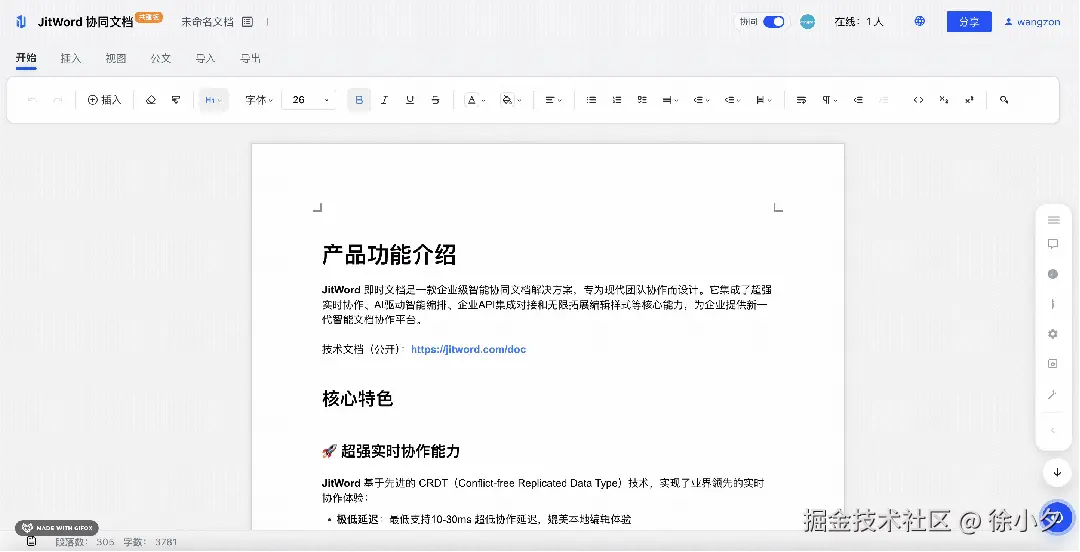Image resolution: width=1080 pixels, height=552 pixels.
Task: Click the JitWord logo icon
Action: point(21,21)
